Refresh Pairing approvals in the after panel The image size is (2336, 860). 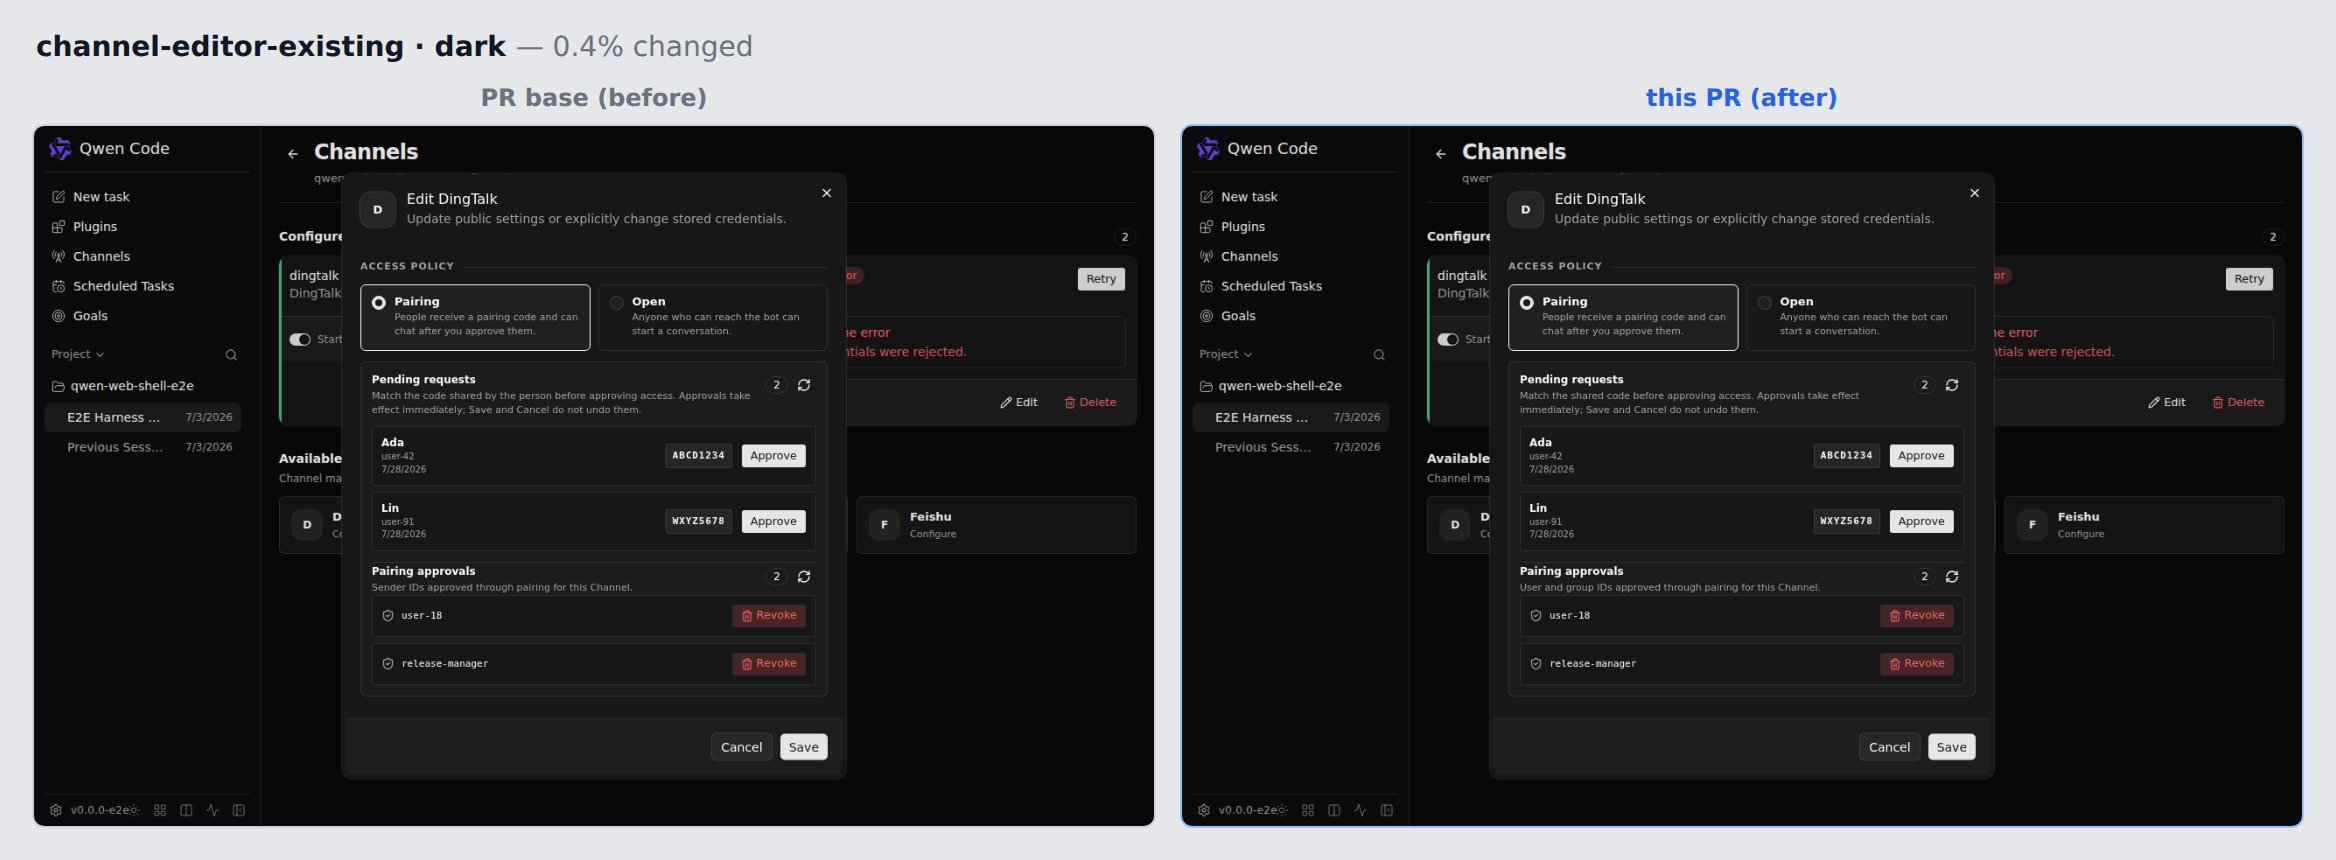(x=1952, y=577)
